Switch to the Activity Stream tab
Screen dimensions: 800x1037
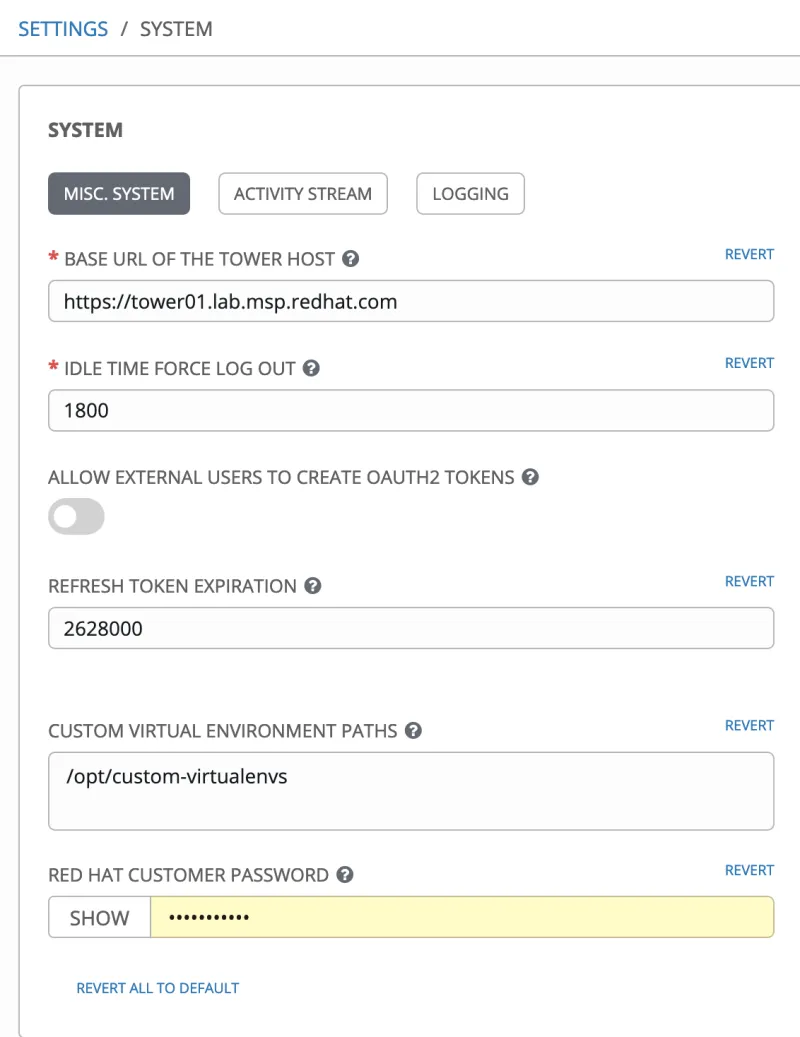point(303,194)
